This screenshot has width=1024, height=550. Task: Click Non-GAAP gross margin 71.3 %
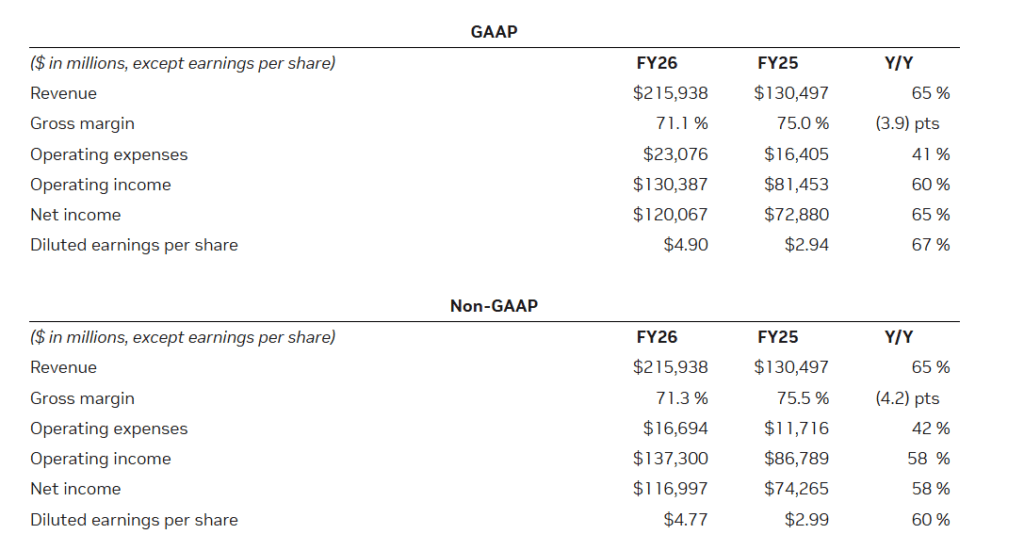[x=680, y=398]
